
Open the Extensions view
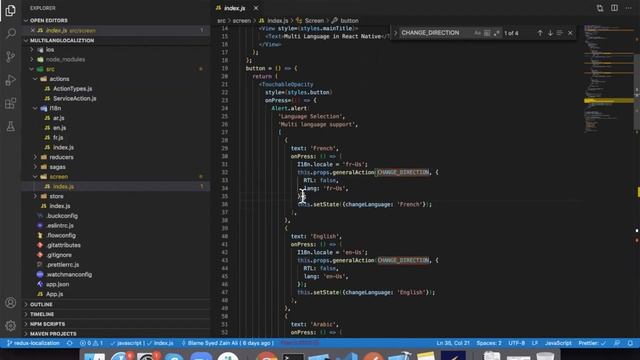pyautogui.click(x=11, y=103)
